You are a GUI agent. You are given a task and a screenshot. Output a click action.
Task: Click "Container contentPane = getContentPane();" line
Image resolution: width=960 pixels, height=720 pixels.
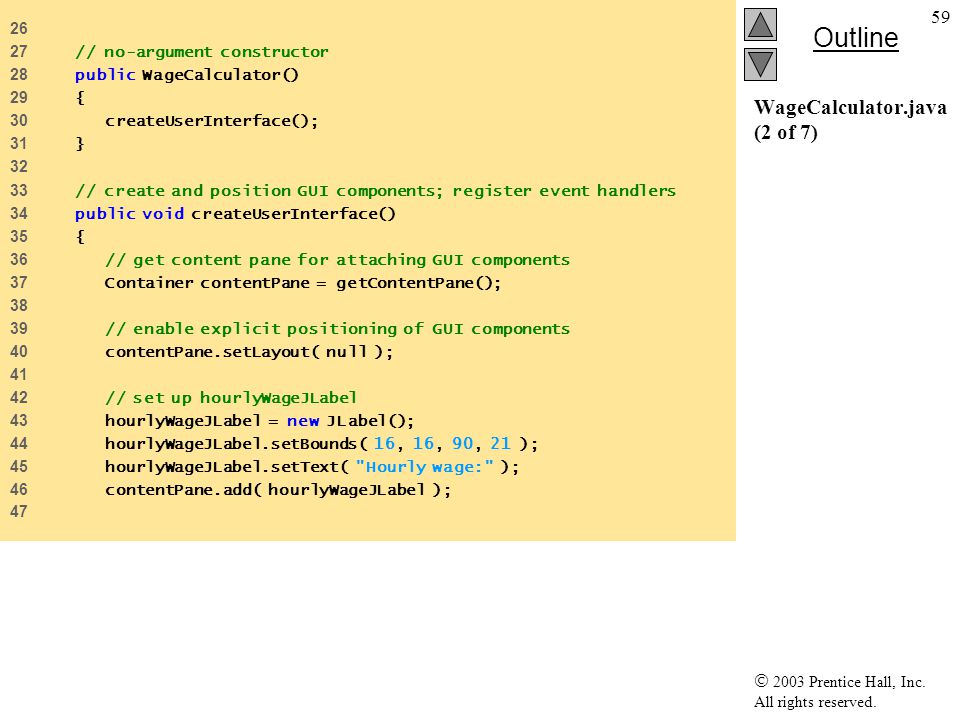click(302, 283)
